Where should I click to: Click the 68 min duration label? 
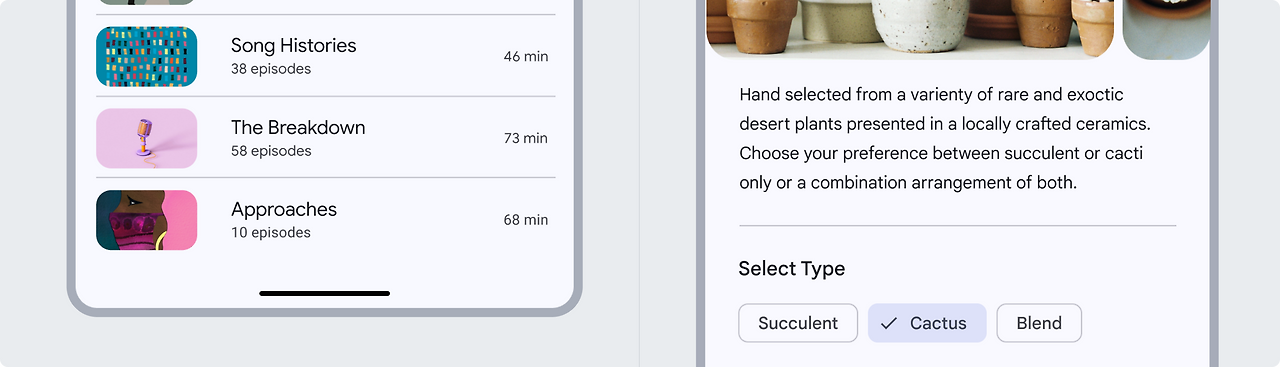click(526, 220)
